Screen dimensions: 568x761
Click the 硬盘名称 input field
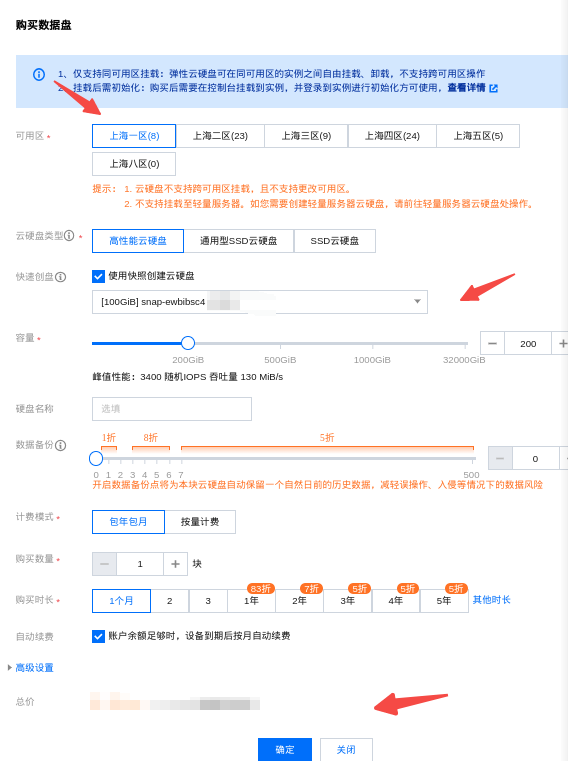172,409
